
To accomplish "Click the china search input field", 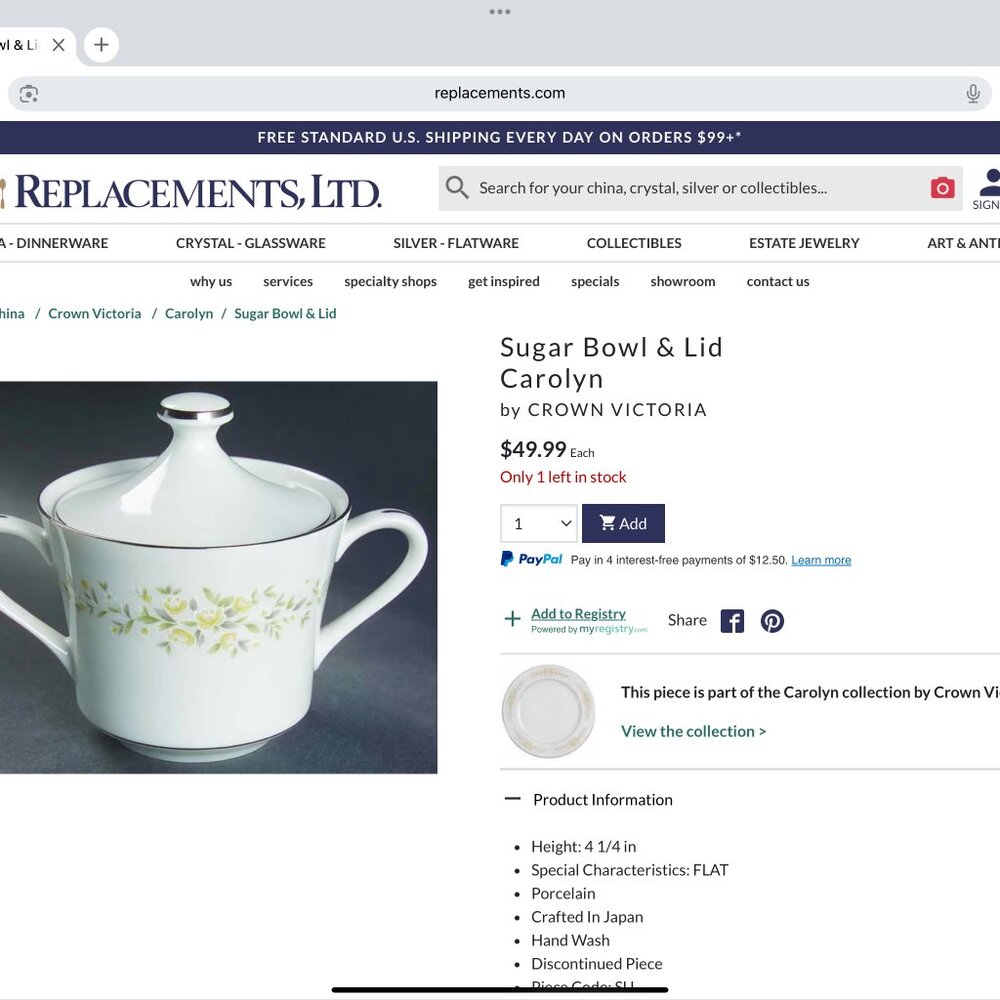I will (x=690, y=188).
